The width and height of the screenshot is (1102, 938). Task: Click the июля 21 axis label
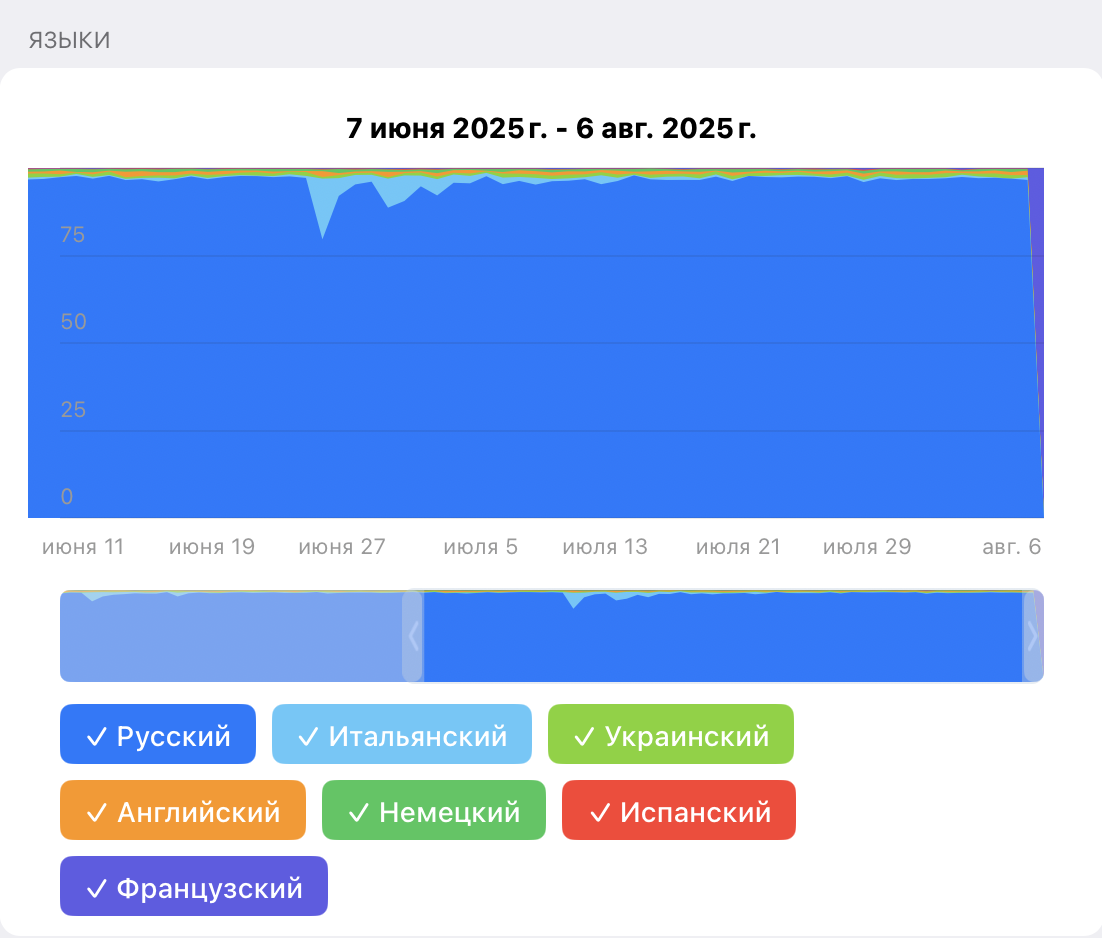pyautogui.click(x=738, y=547)
